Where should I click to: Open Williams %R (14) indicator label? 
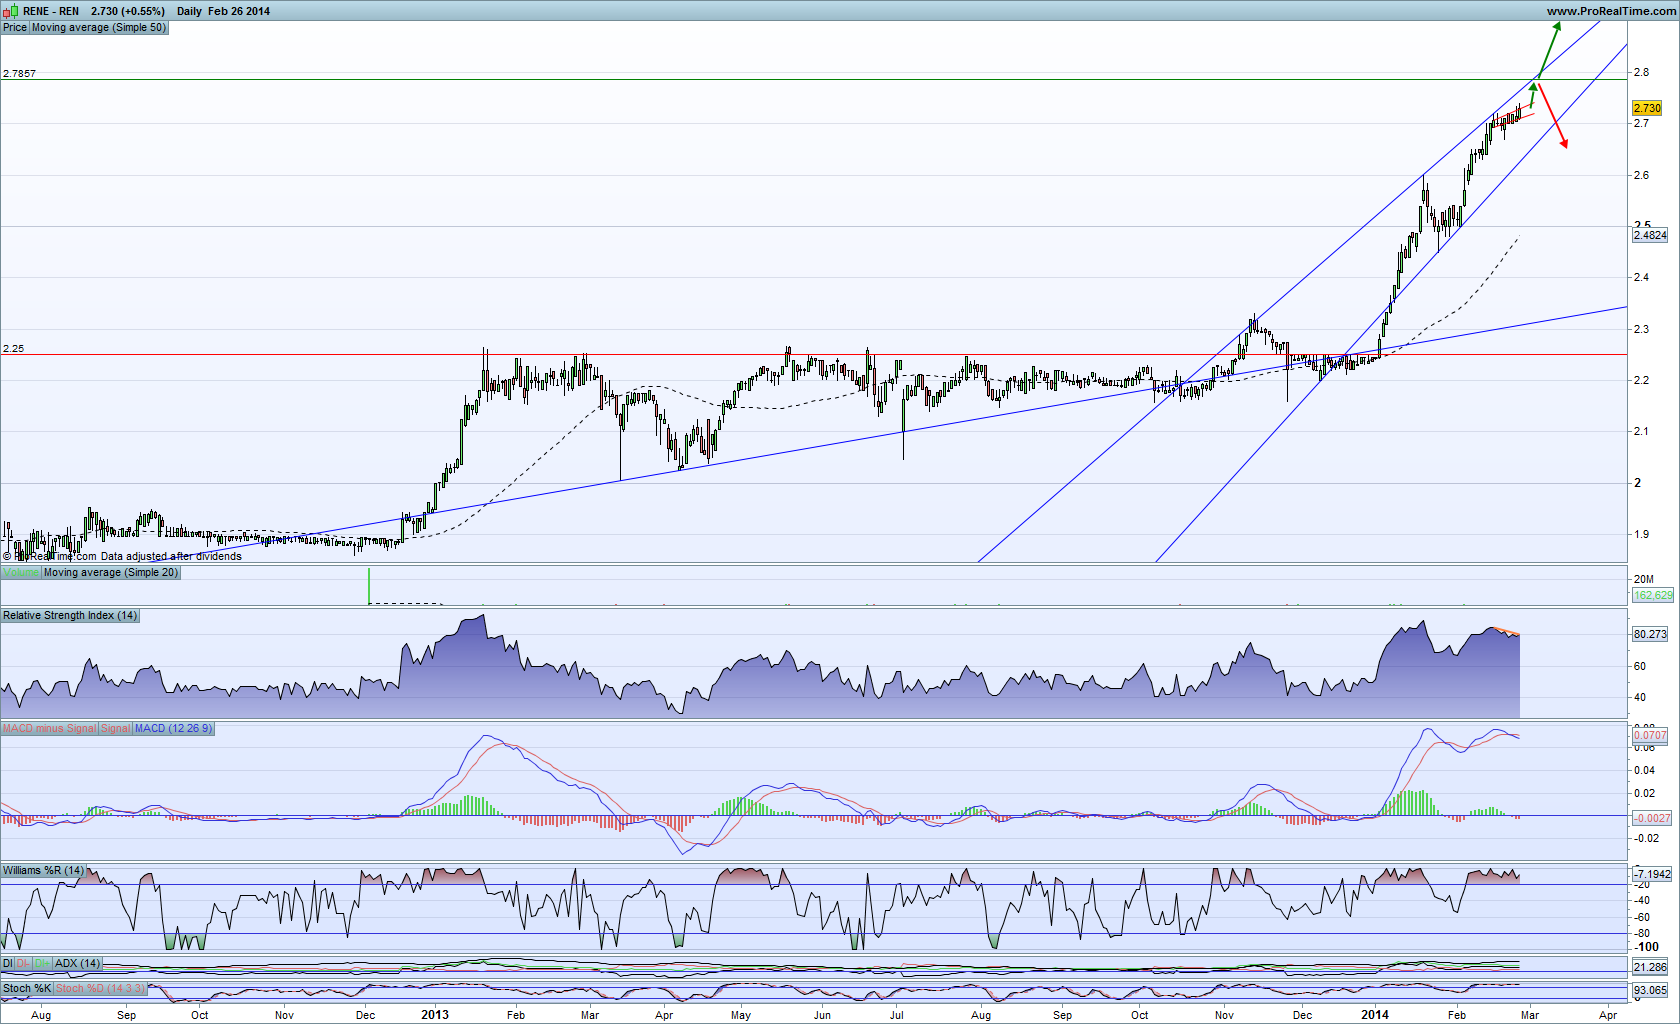(x=44, y=870)
